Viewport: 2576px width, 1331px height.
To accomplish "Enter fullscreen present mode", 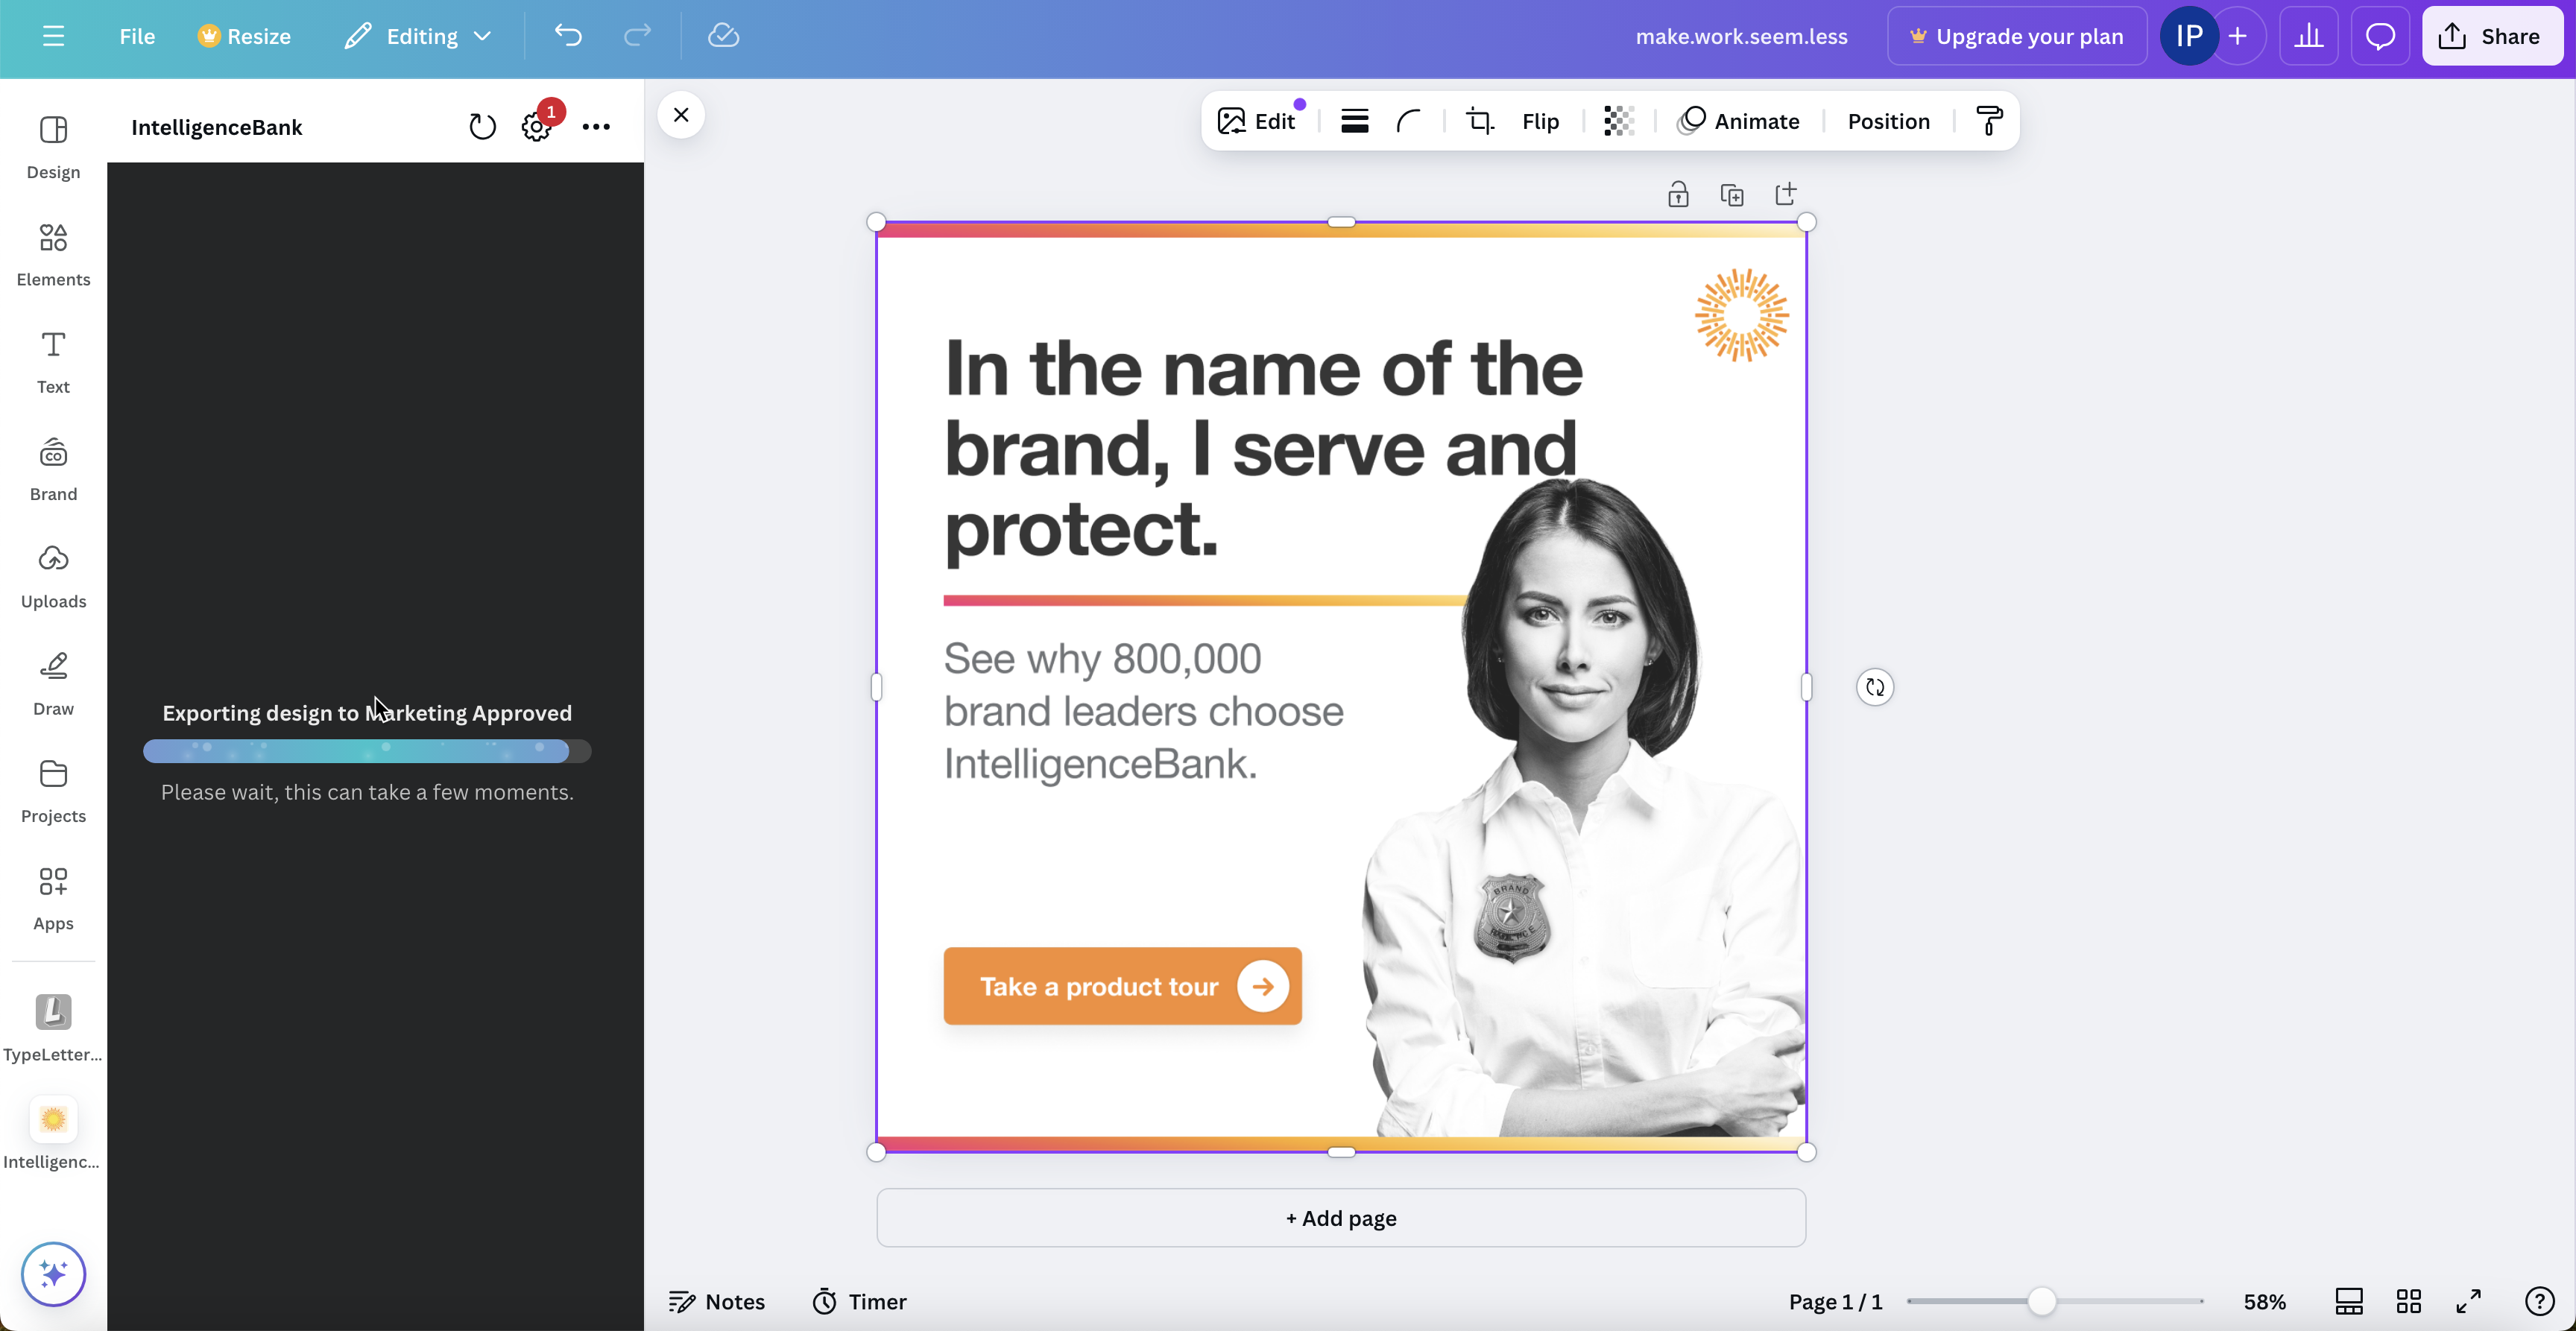I will 2468,1301.
